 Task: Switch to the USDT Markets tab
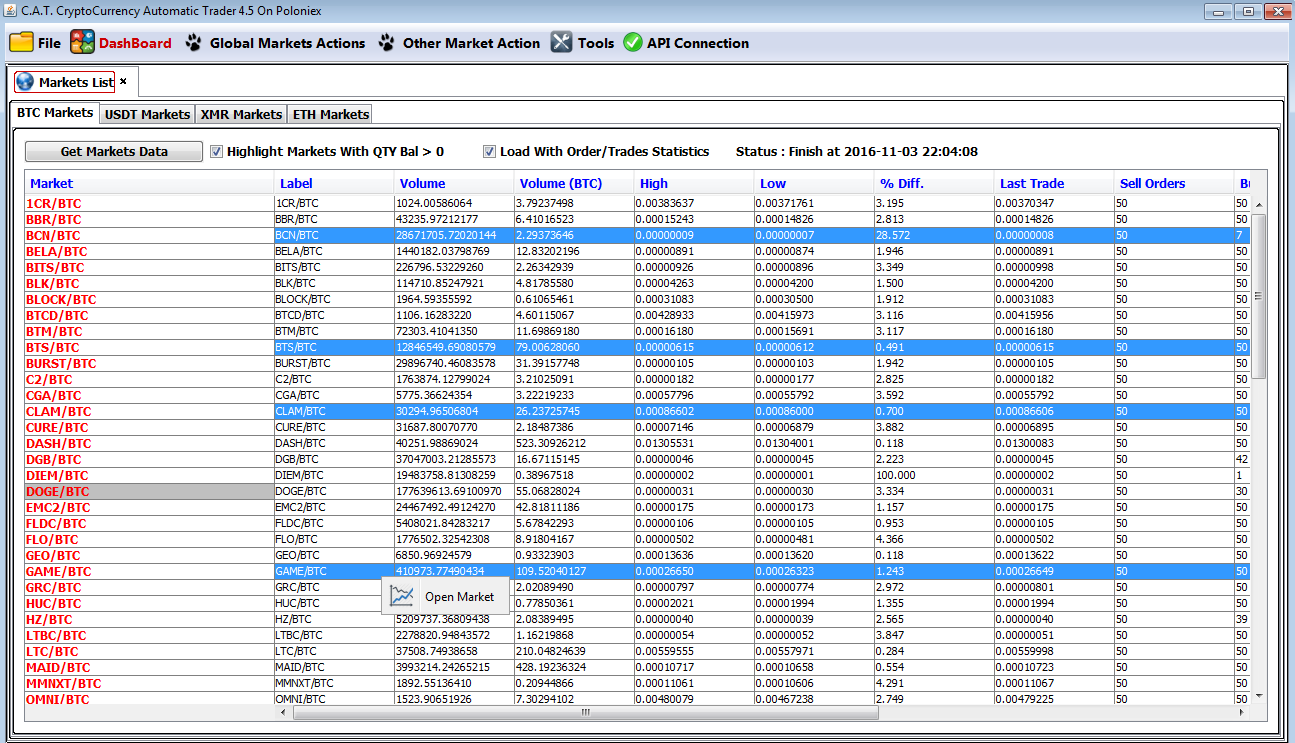(147, 114)
